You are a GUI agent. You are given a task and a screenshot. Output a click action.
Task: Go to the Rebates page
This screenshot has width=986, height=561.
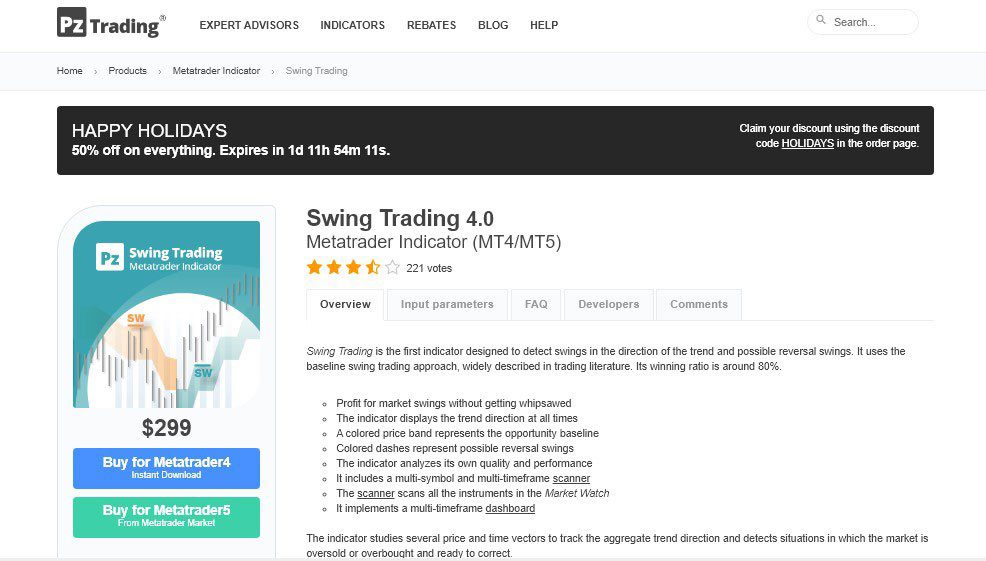coord(431,25)
